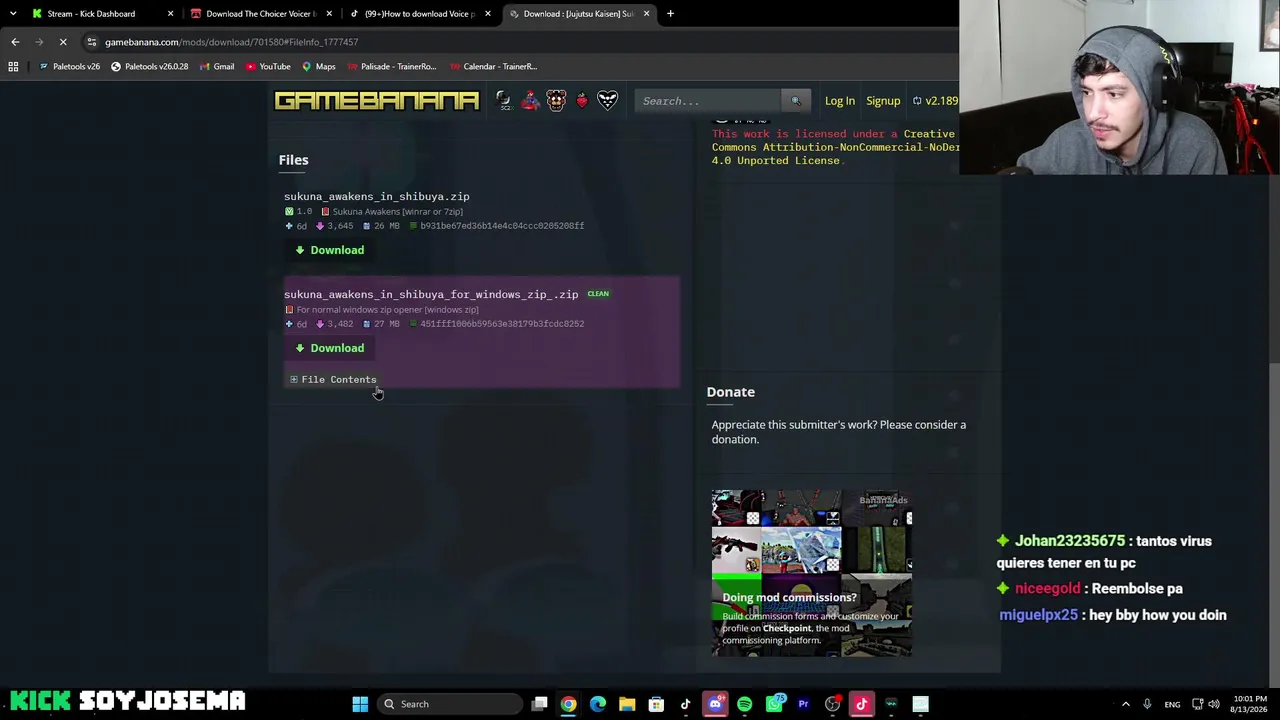Open Google Chrome from the taskbar

coord(568,704)
